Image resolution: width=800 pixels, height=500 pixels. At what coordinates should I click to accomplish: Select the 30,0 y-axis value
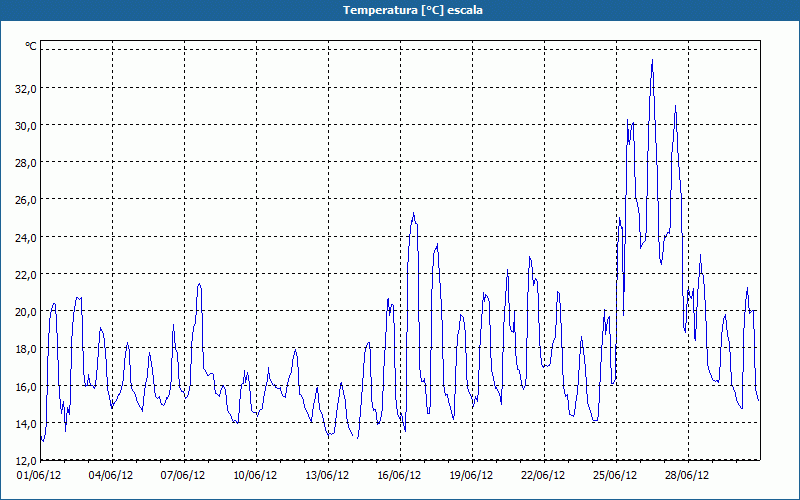click(x=26, y=126)
